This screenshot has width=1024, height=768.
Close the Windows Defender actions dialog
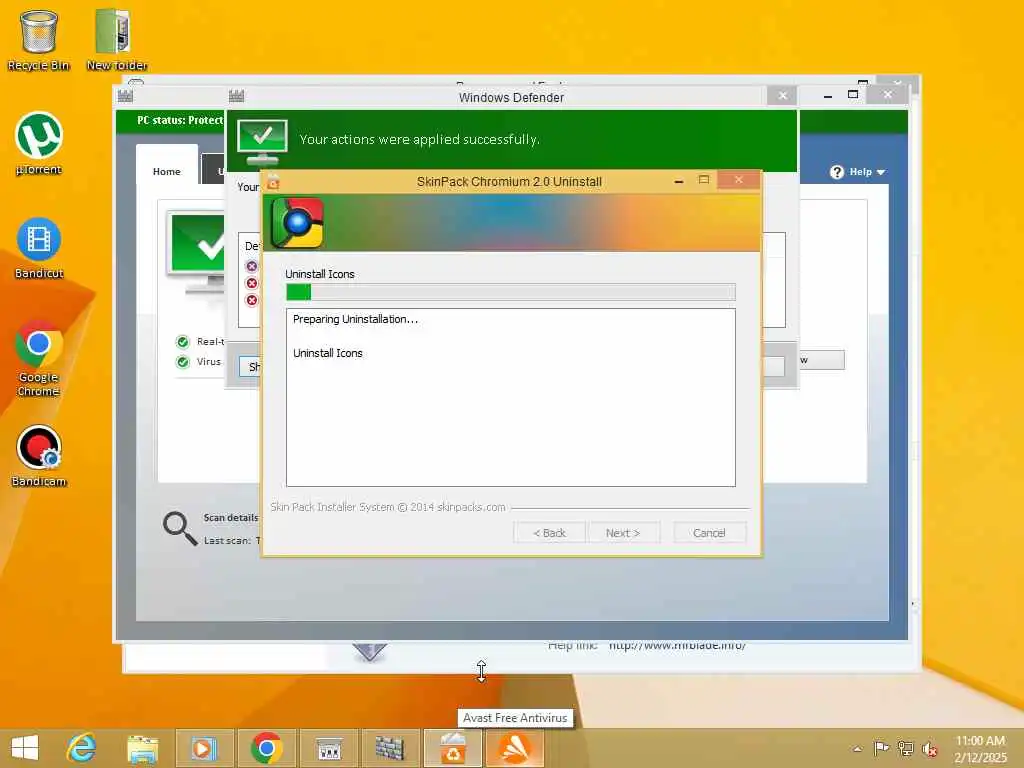click(x=782, y=97)
